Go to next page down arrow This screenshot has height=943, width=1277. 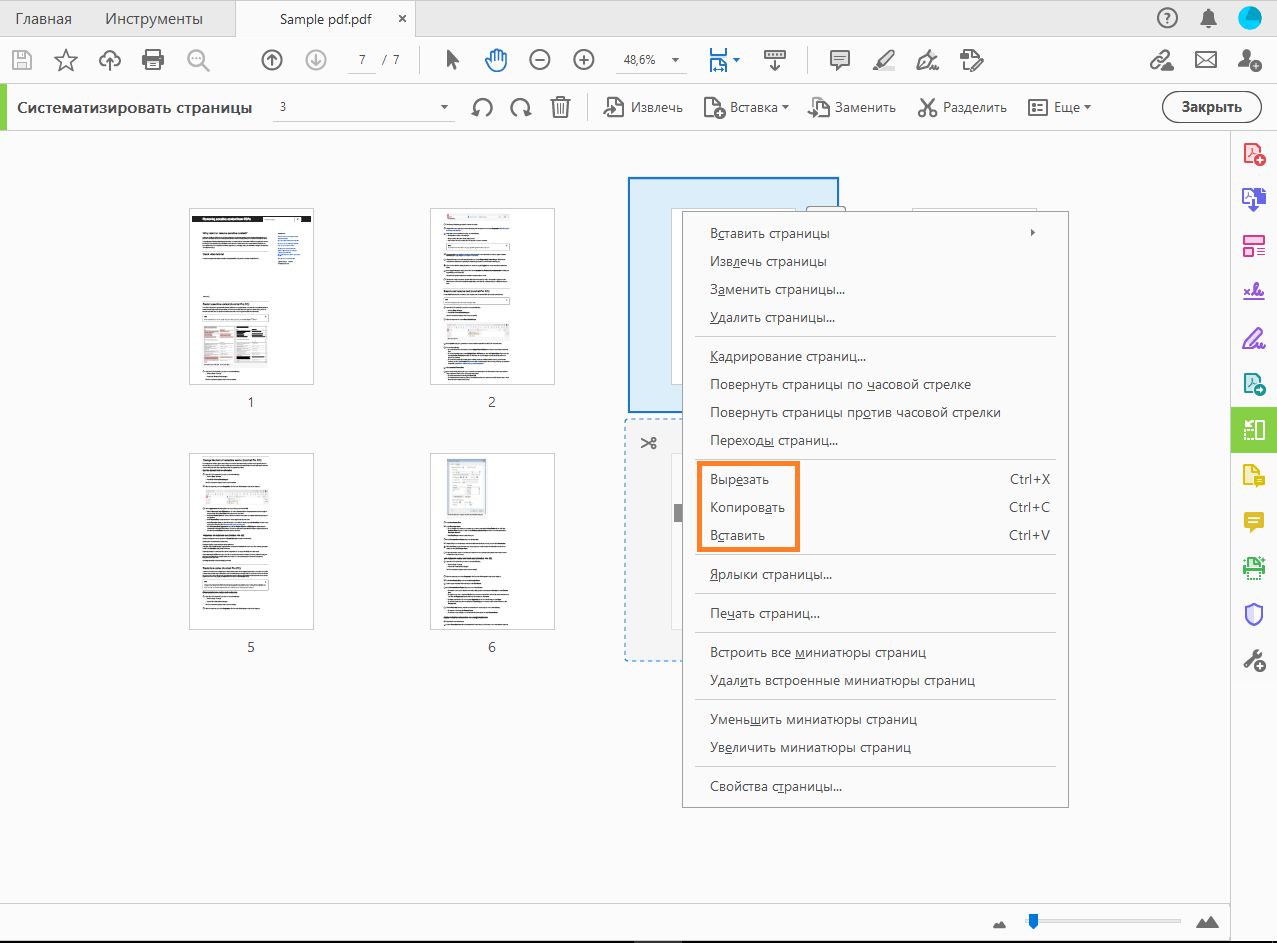pos(316,60)
